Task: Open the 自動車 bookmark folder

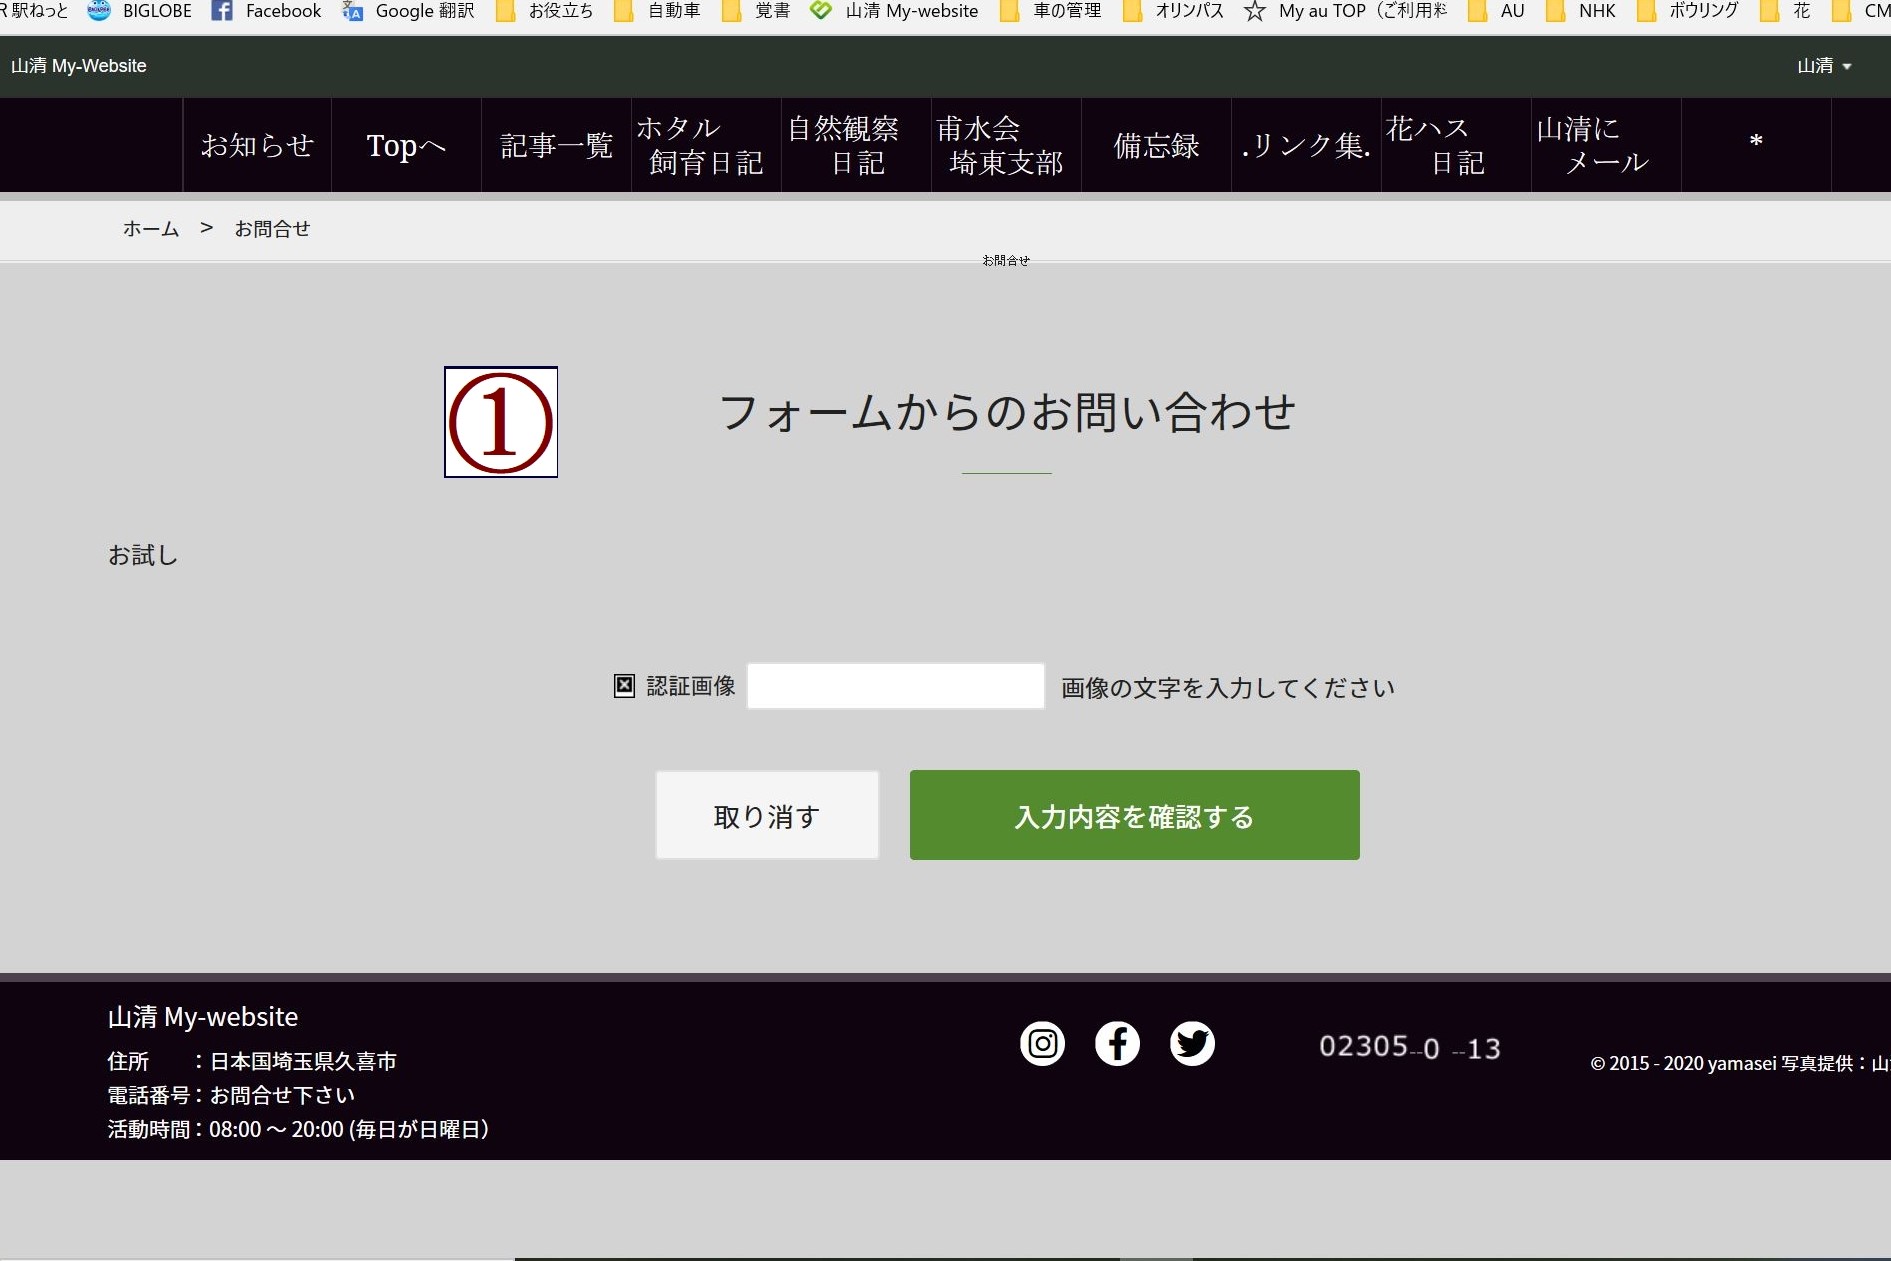Action: point(657,11)
